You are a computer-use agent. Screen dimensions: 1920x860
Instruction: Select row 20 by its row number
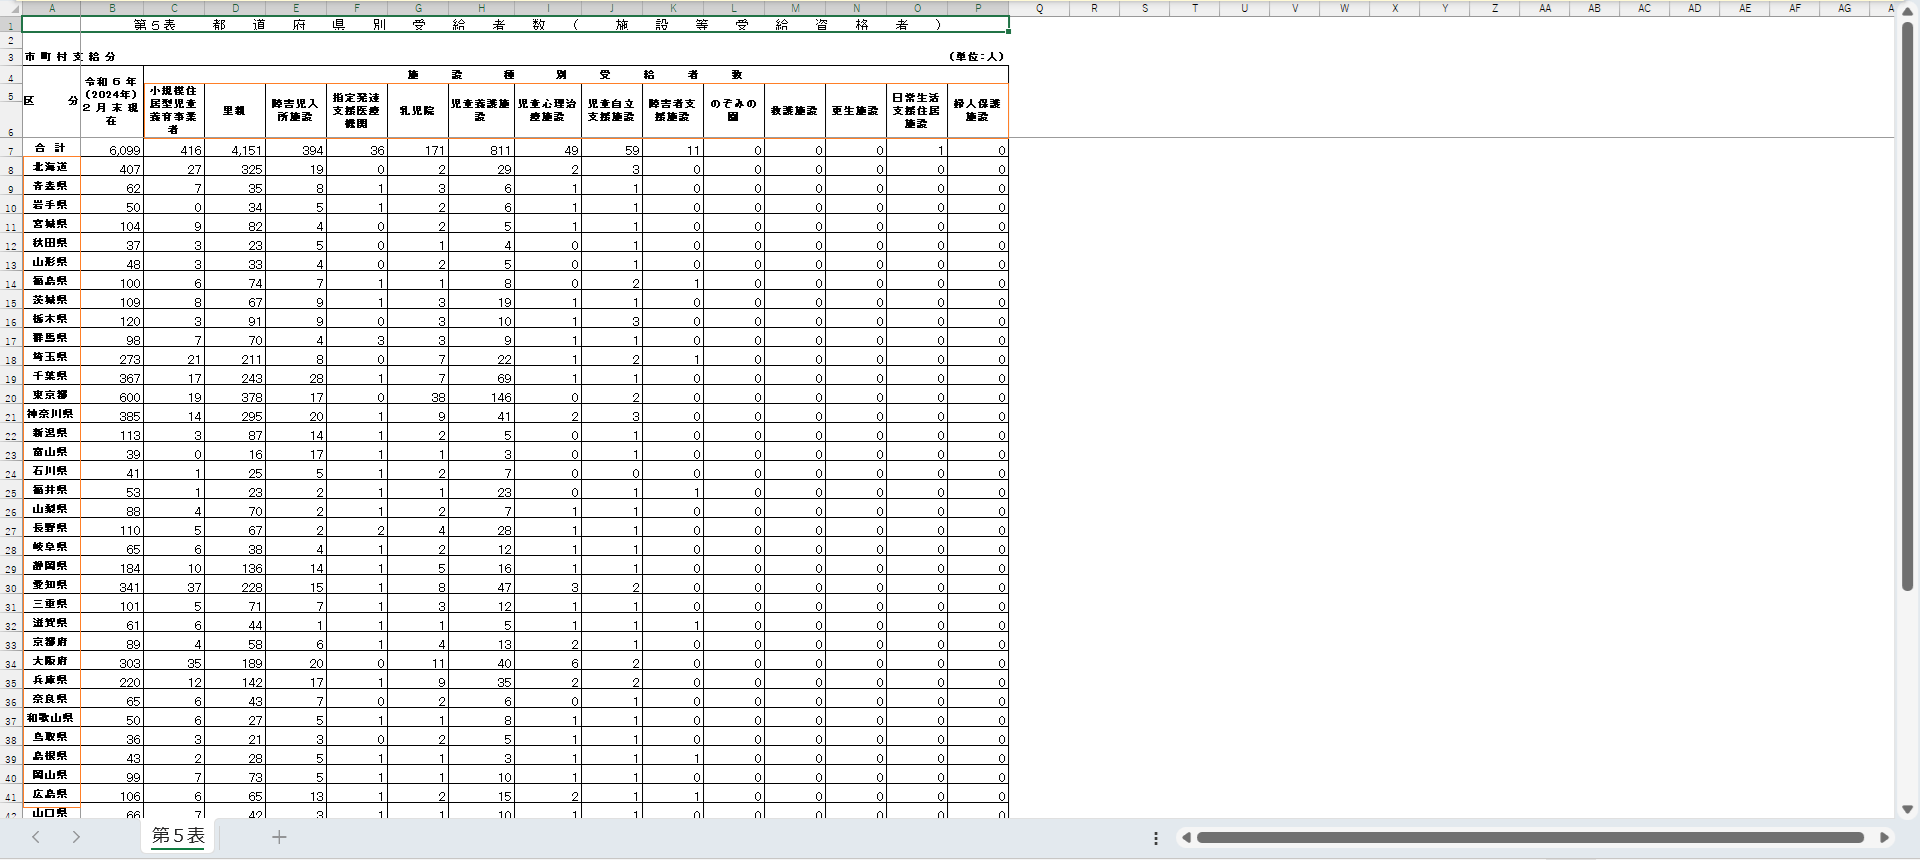click(10, 398)
